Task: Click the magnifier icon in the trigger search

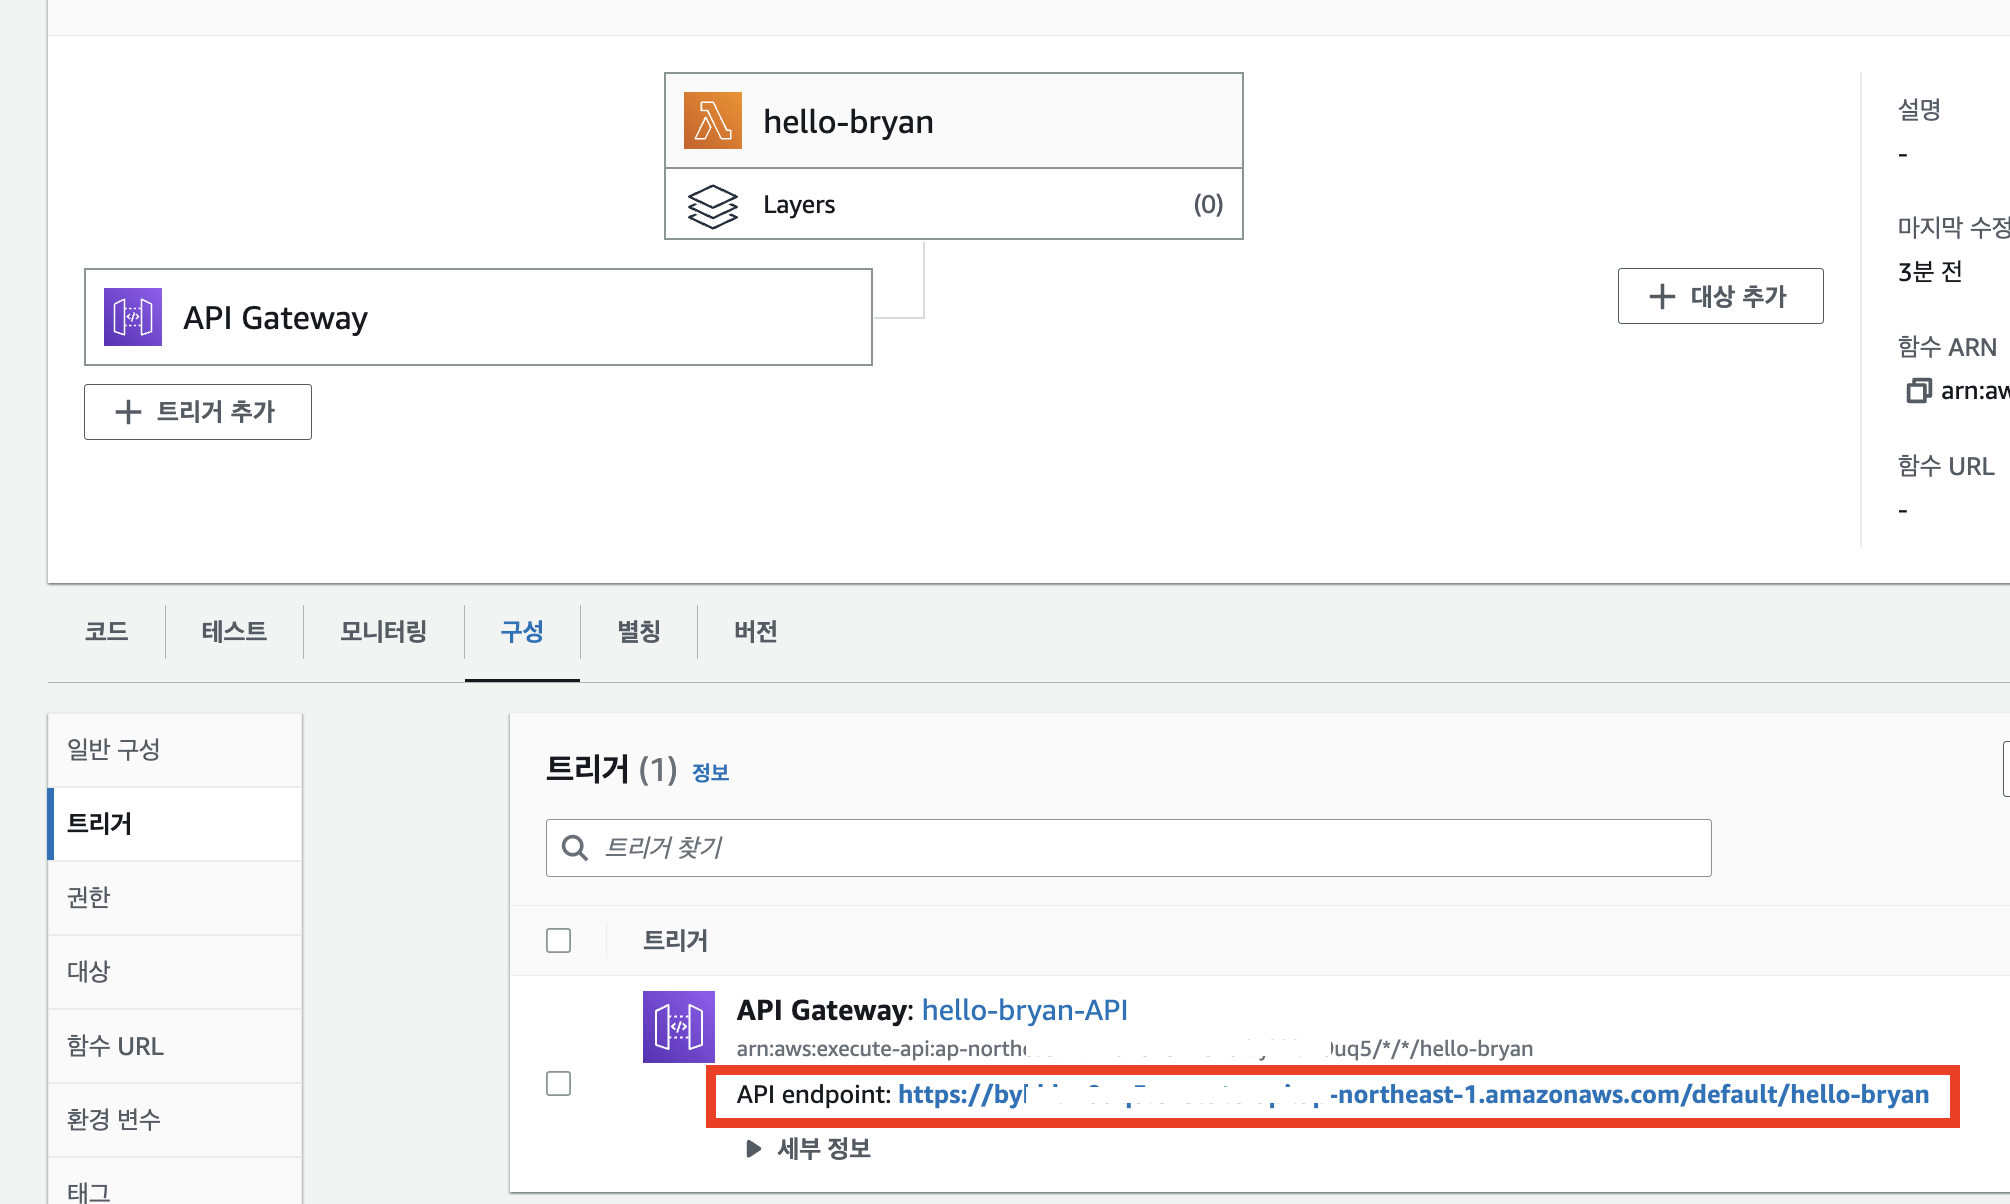Action: coord(574,848)
